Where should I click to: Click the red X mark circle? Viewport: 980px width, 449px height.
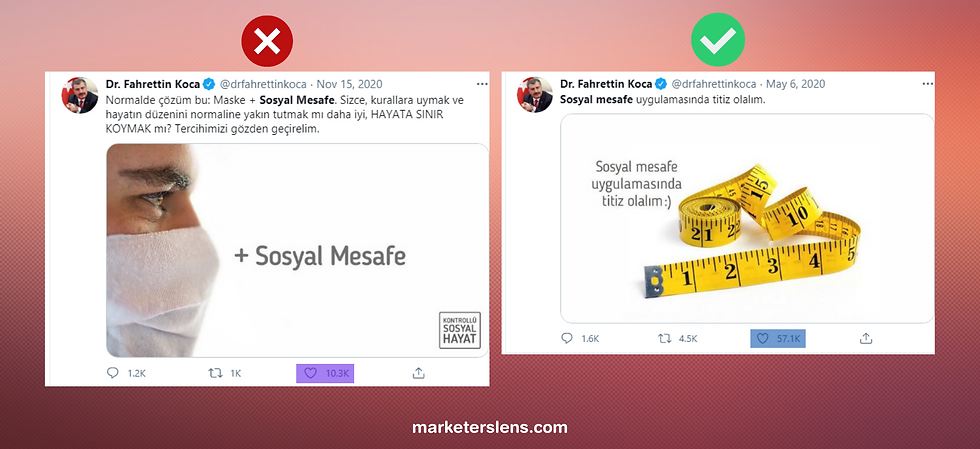pos(268,41)
